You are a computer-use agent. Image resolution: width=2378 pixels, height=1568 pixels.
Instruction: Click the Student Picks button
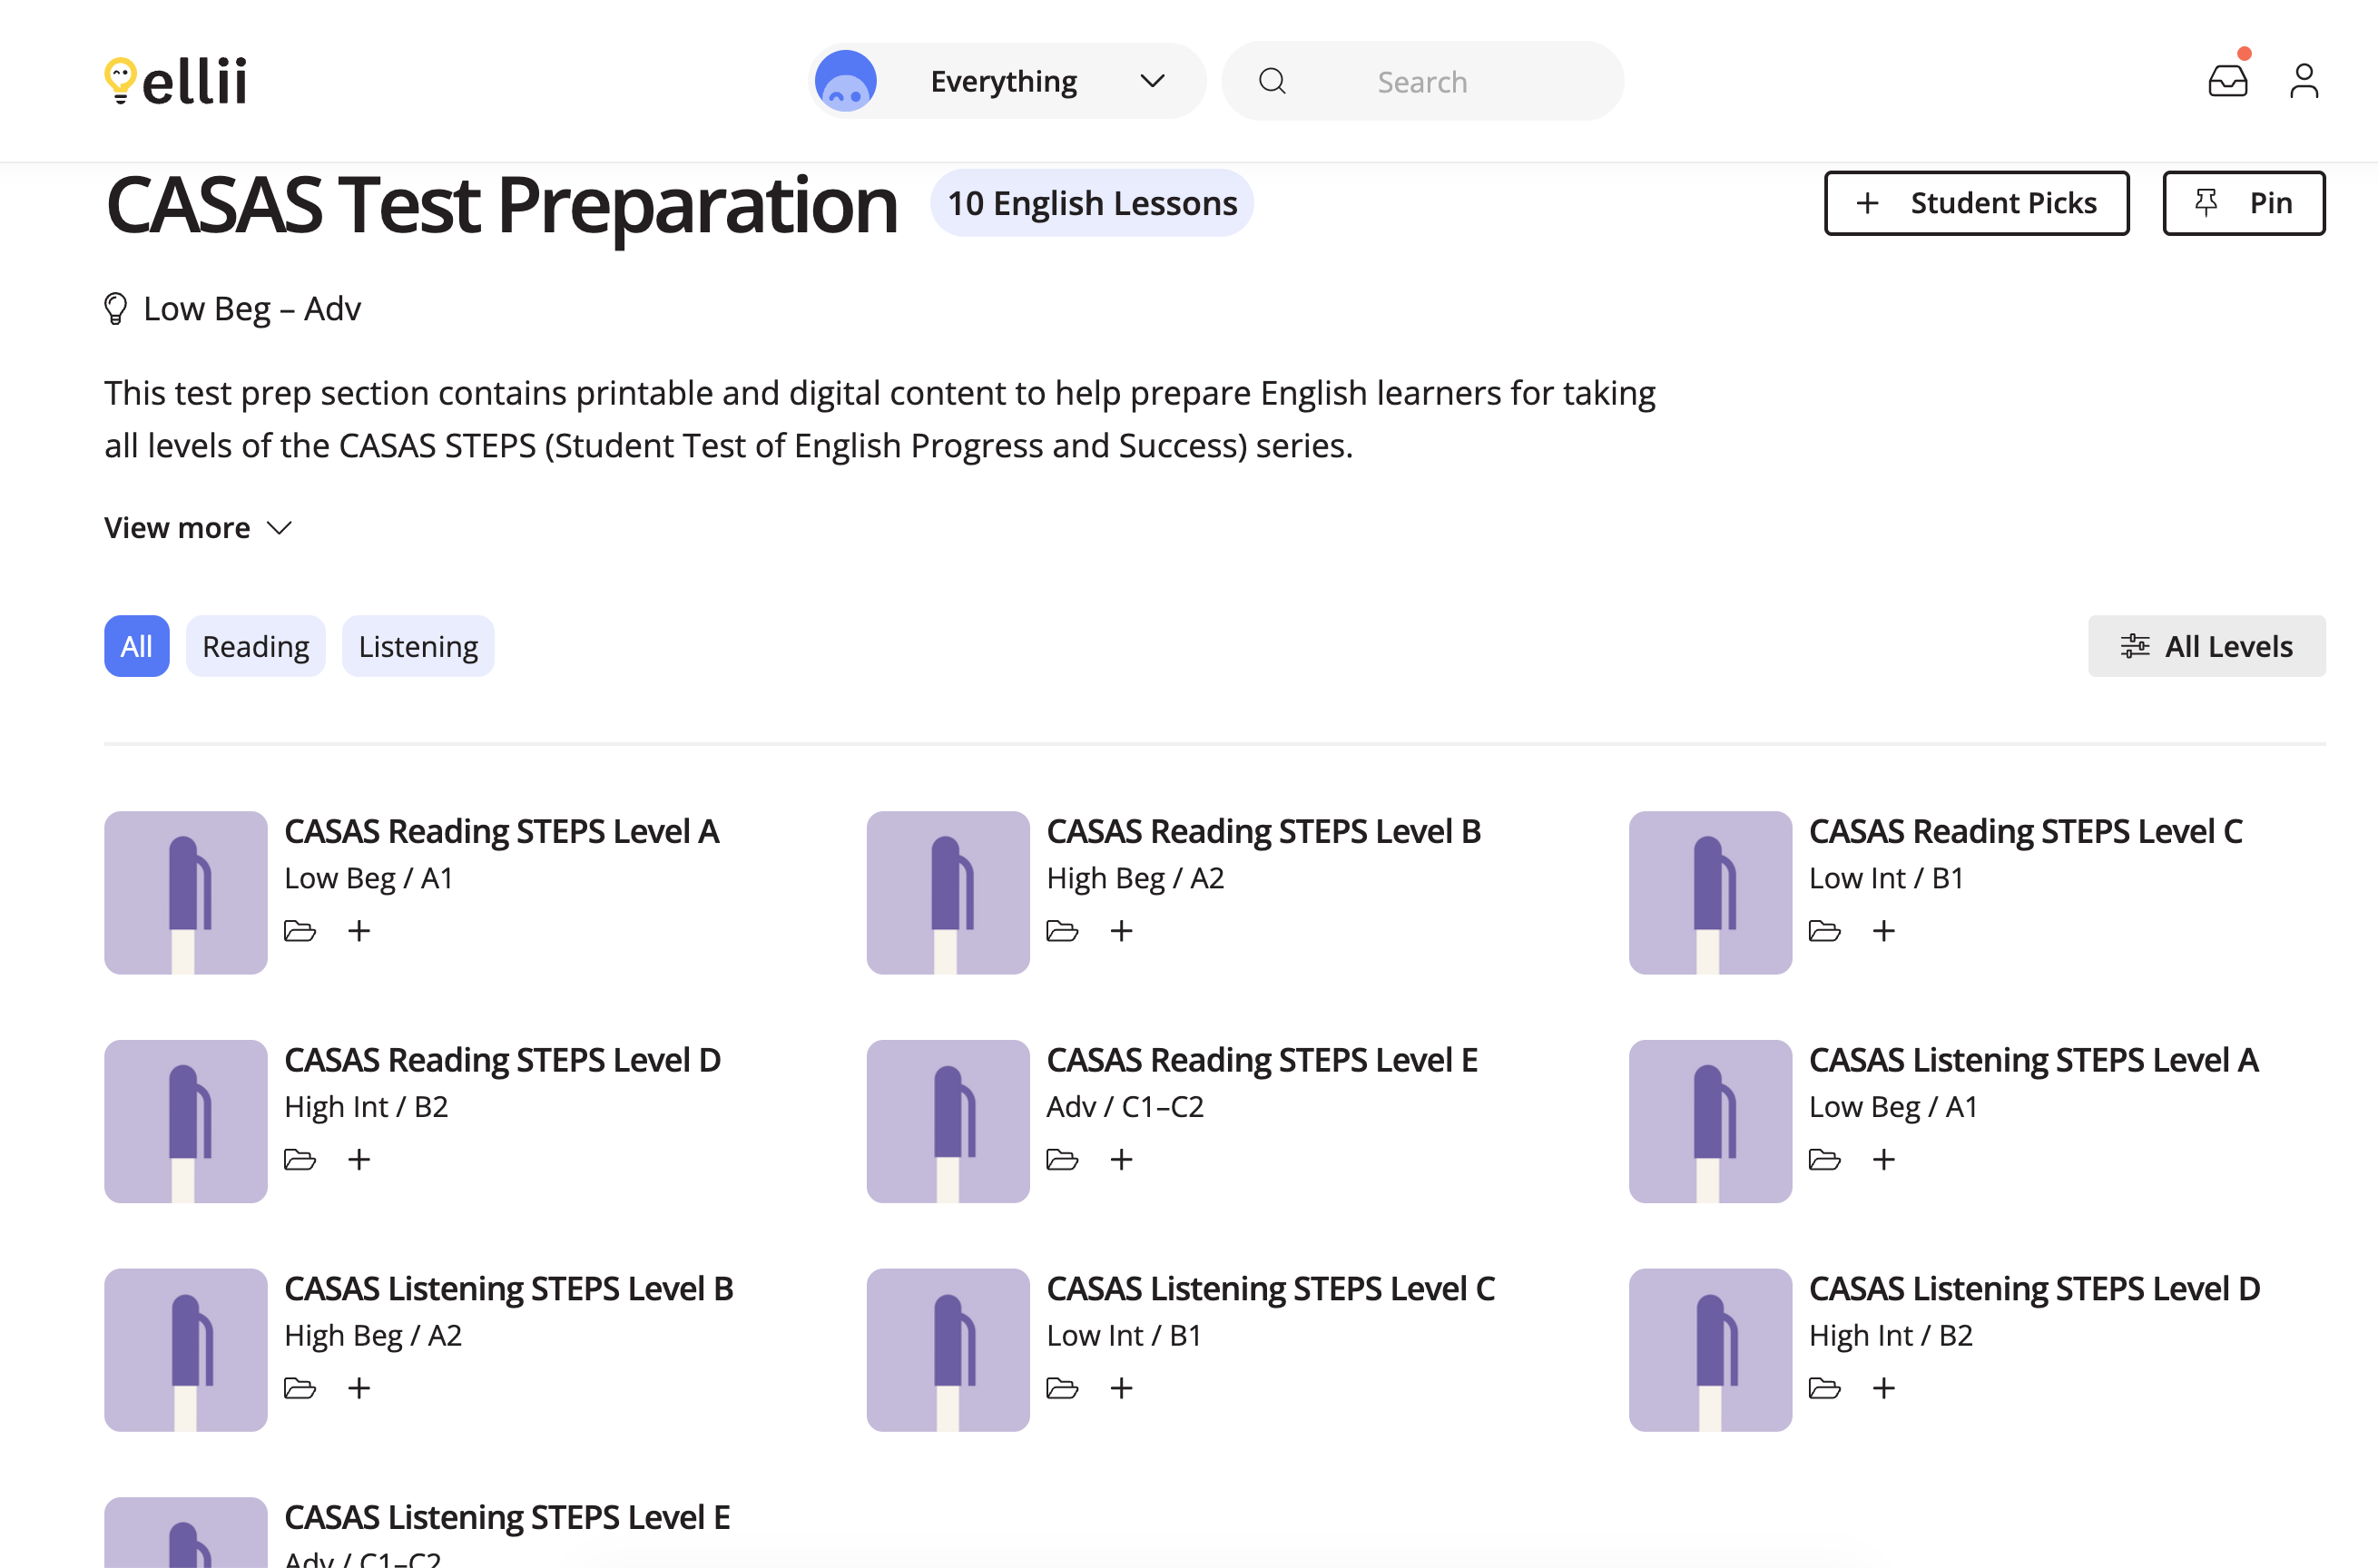point(1976,203)
